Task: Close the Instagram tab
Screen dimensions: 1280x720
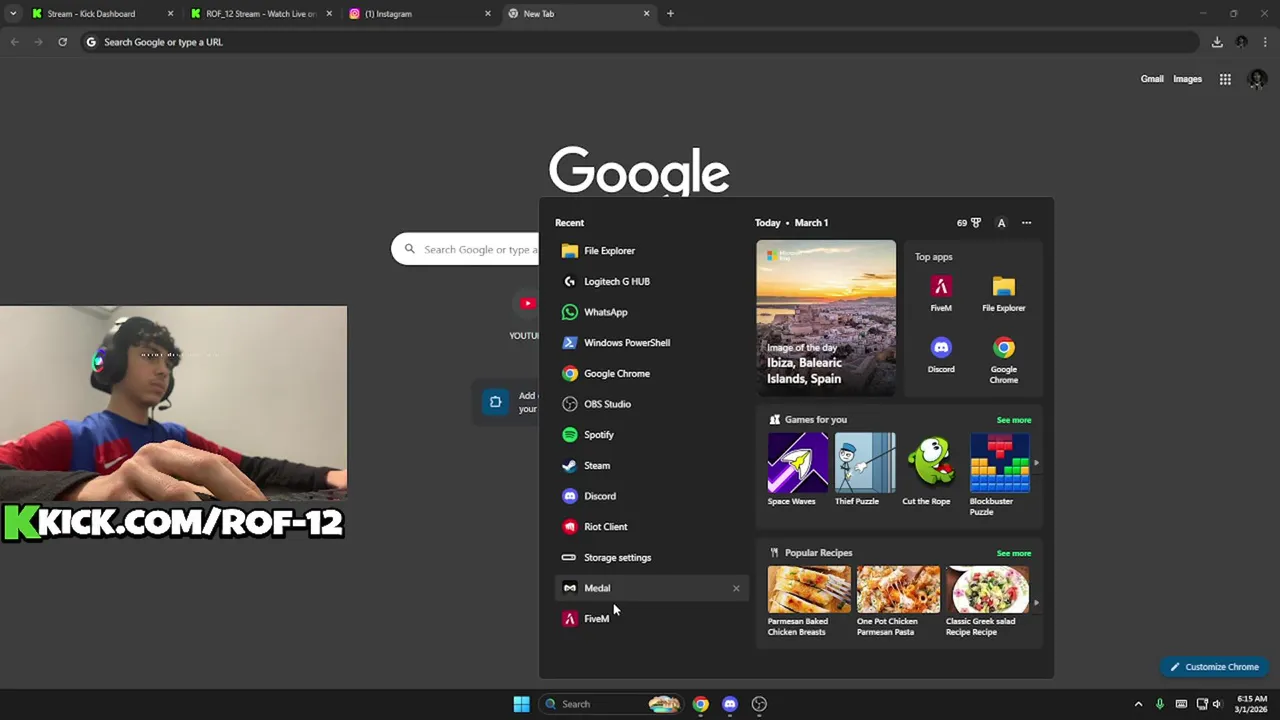Action: 488,14
